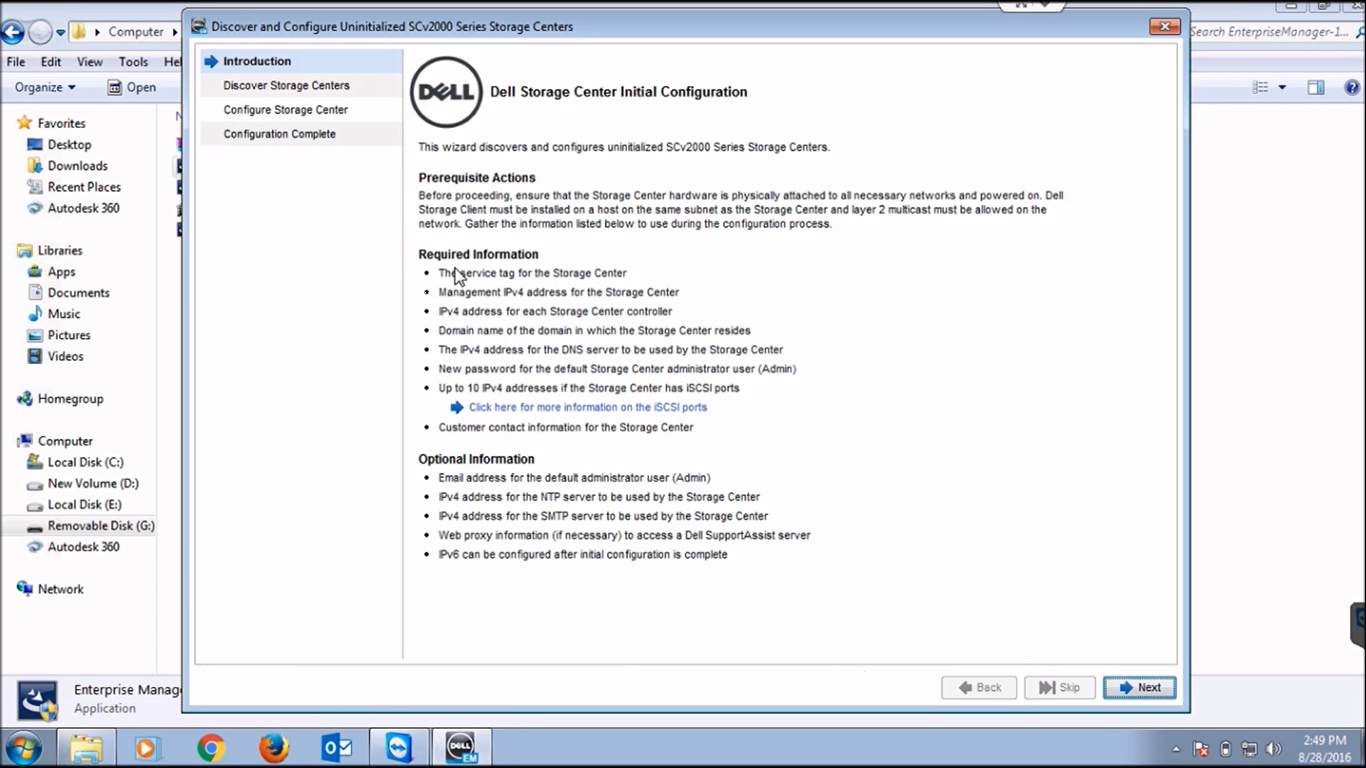Click the Skip button in the wizard

point(1059,687)
